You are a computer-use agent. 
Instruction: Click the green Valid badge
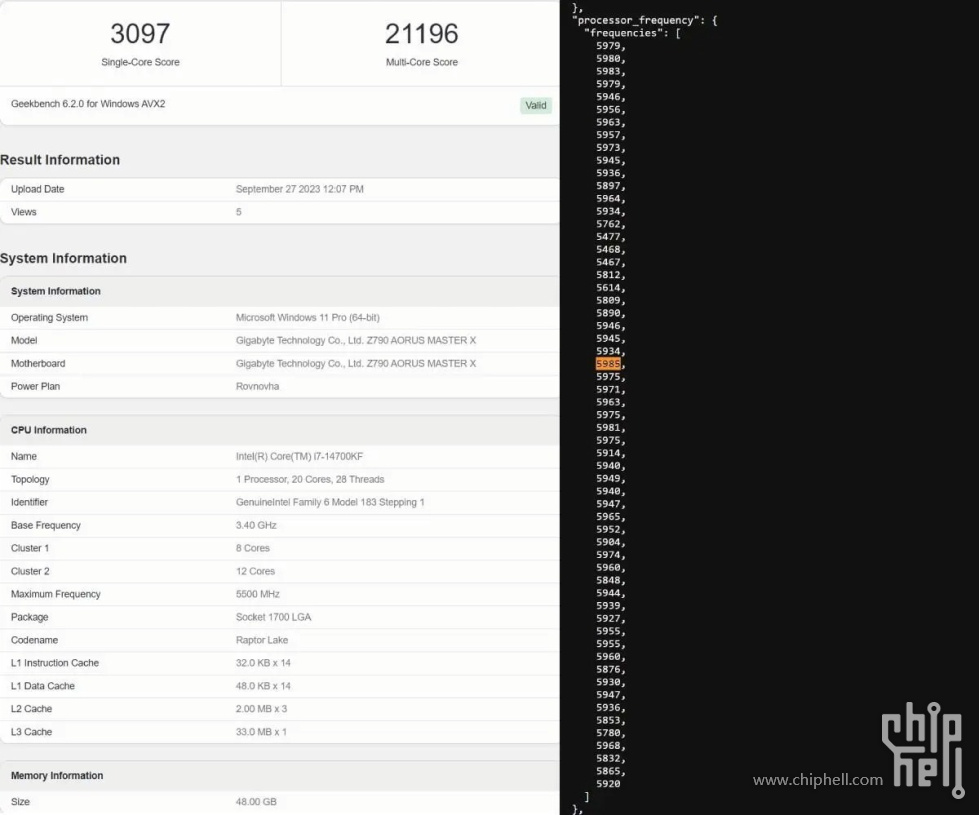coord(536,106)
